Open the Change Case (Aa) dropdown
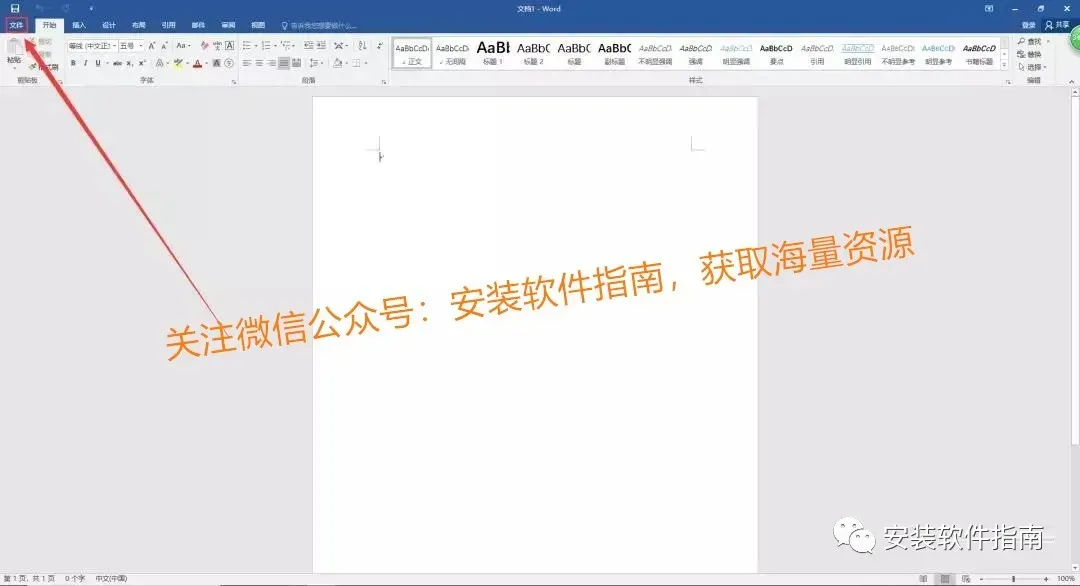 183,45
